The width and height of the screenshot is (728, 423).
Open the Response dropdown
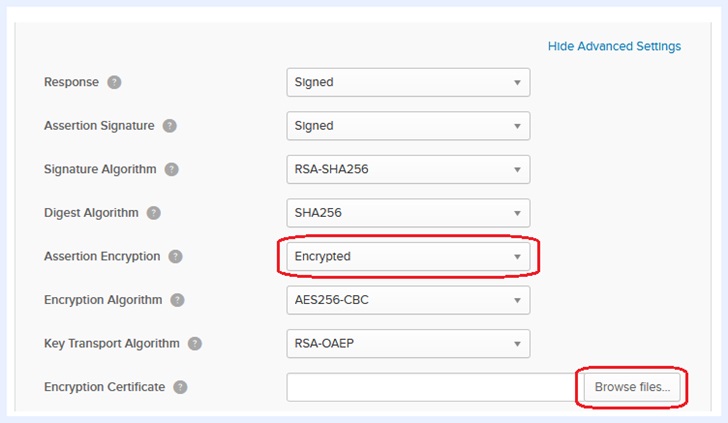coord(408,82)
